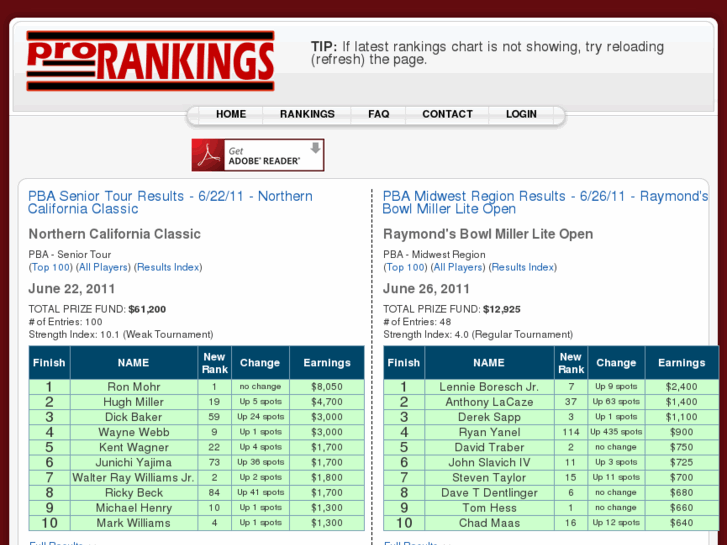The image size is (727, 545).
Task: Click the $2,400 earnings cell
Action: click(x=682, y=387)
